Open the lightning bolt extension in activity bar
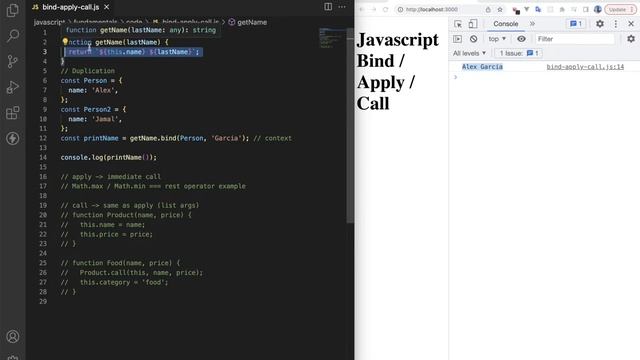Image resolution: width=640 pixels, height=360 pixels. (x=13, y=138)
